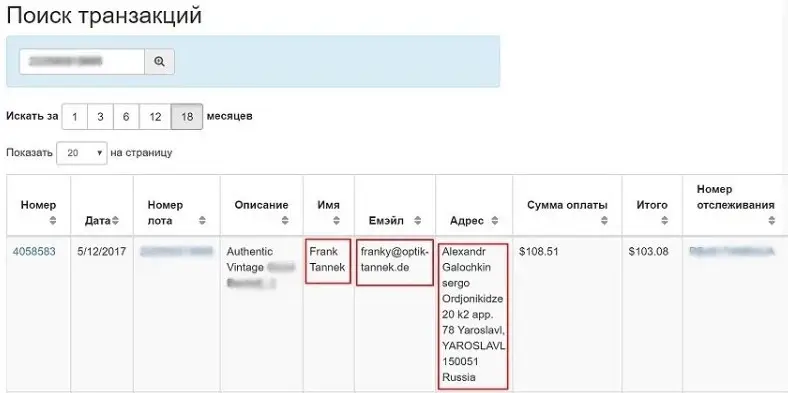Click the magnifier search button
The height and width of the screenshot is (393, 788).
pyautogui.click(x=159, y=61)
